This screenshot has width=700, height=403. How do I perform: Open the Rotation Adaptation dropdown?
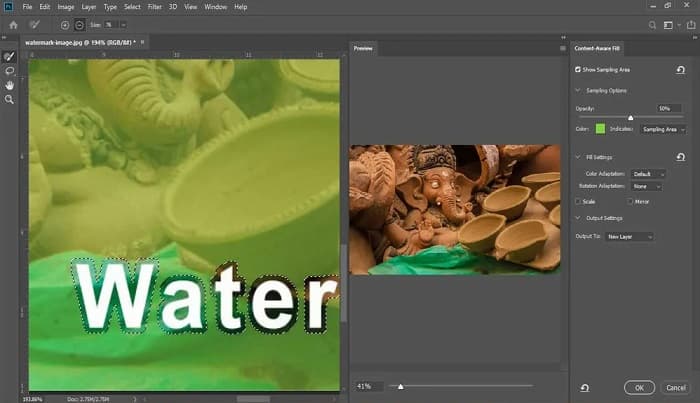click(646, 187)
